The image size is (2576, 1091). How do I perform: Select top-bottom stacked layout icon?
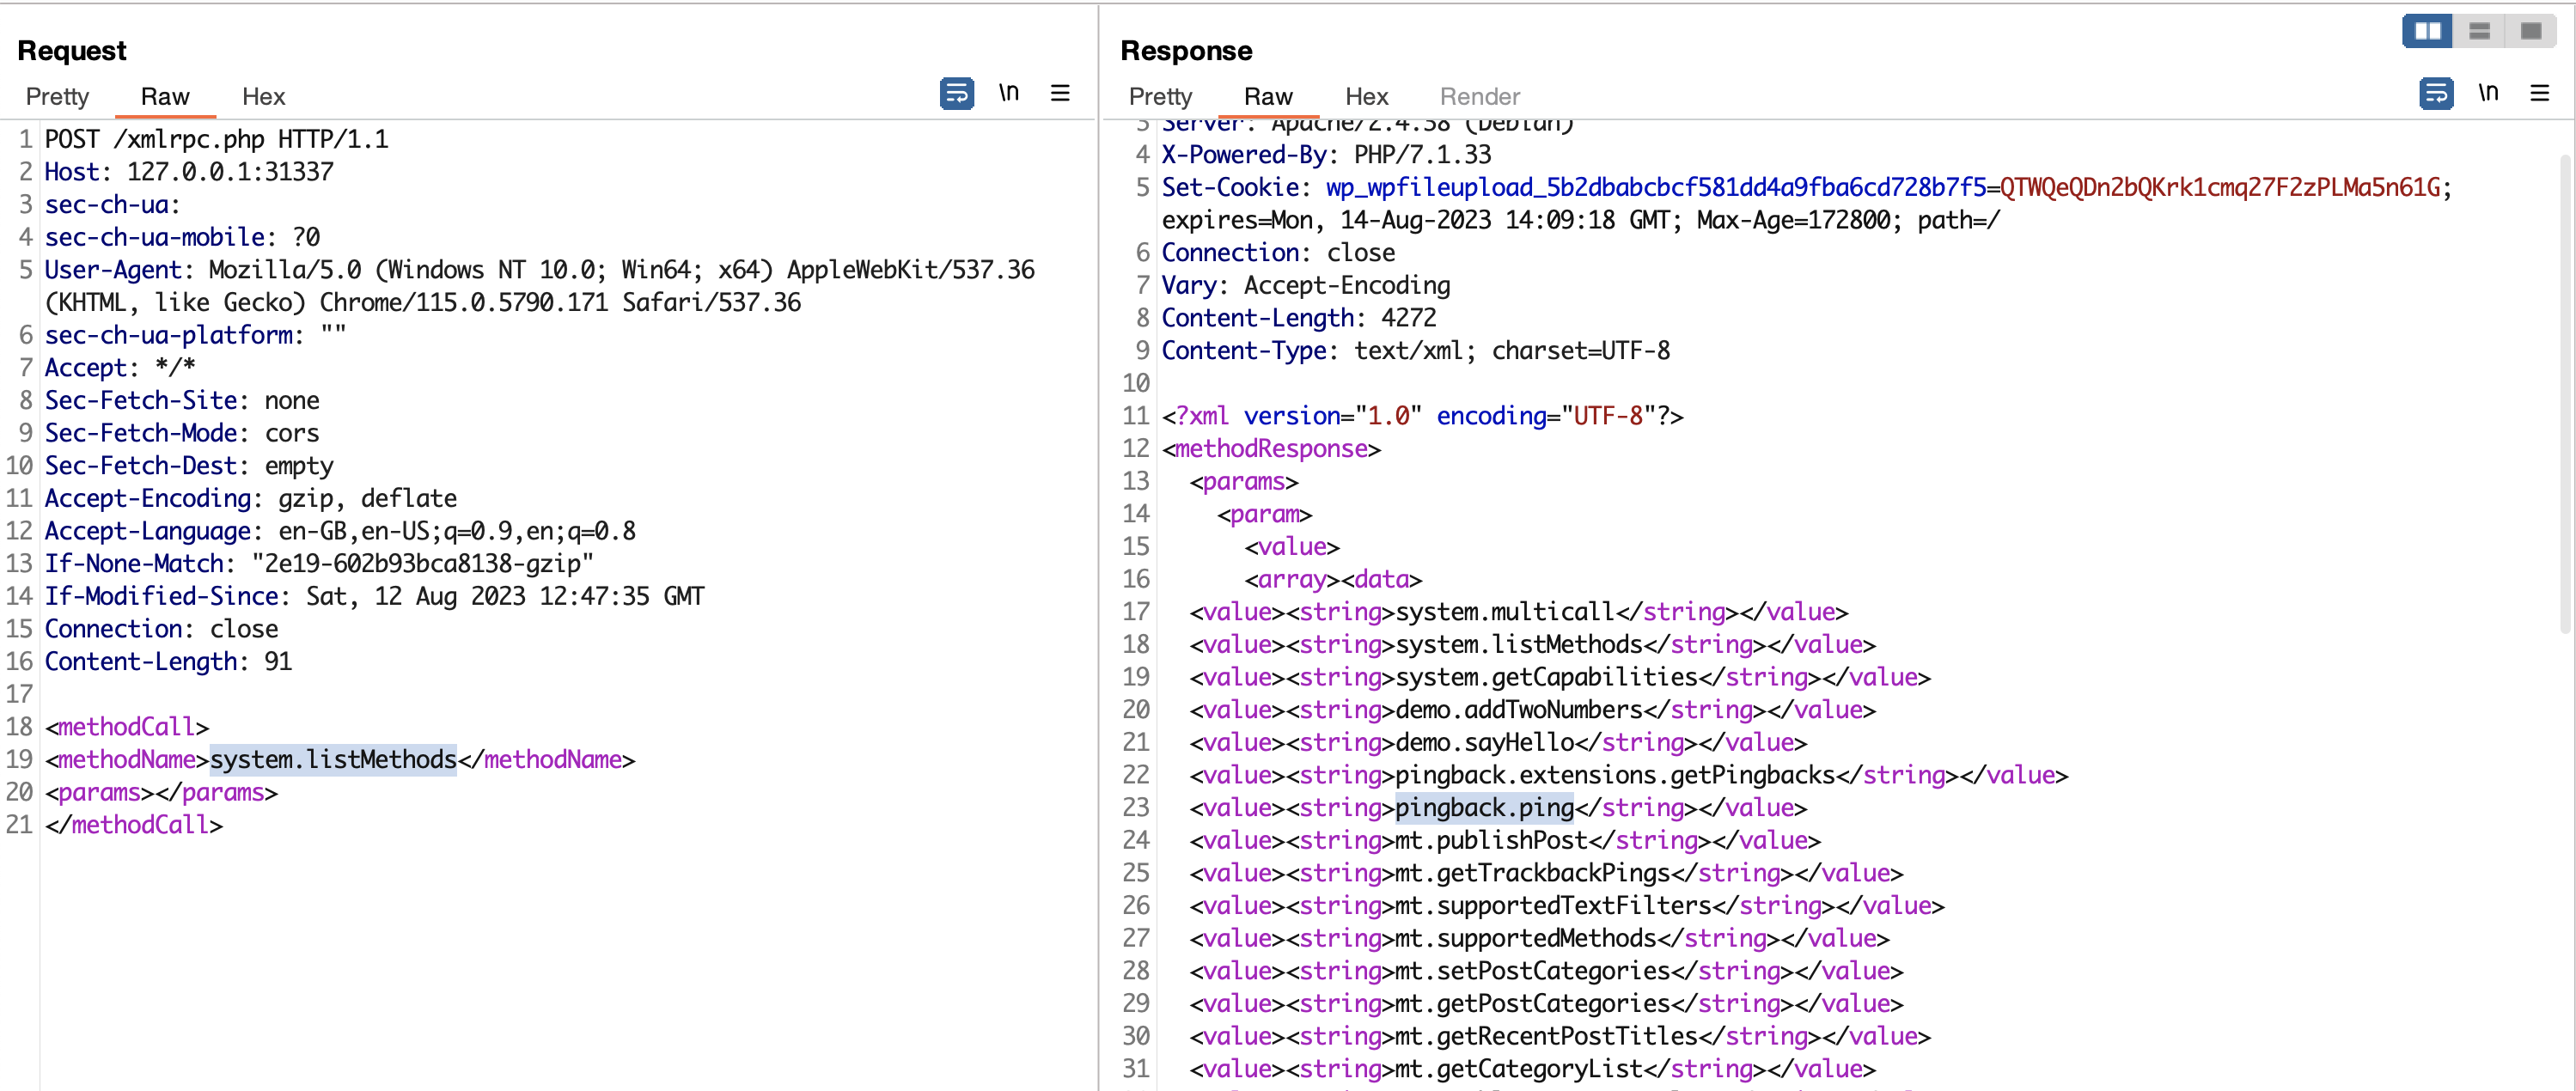pyautogui.click(x=2479, y=31)
